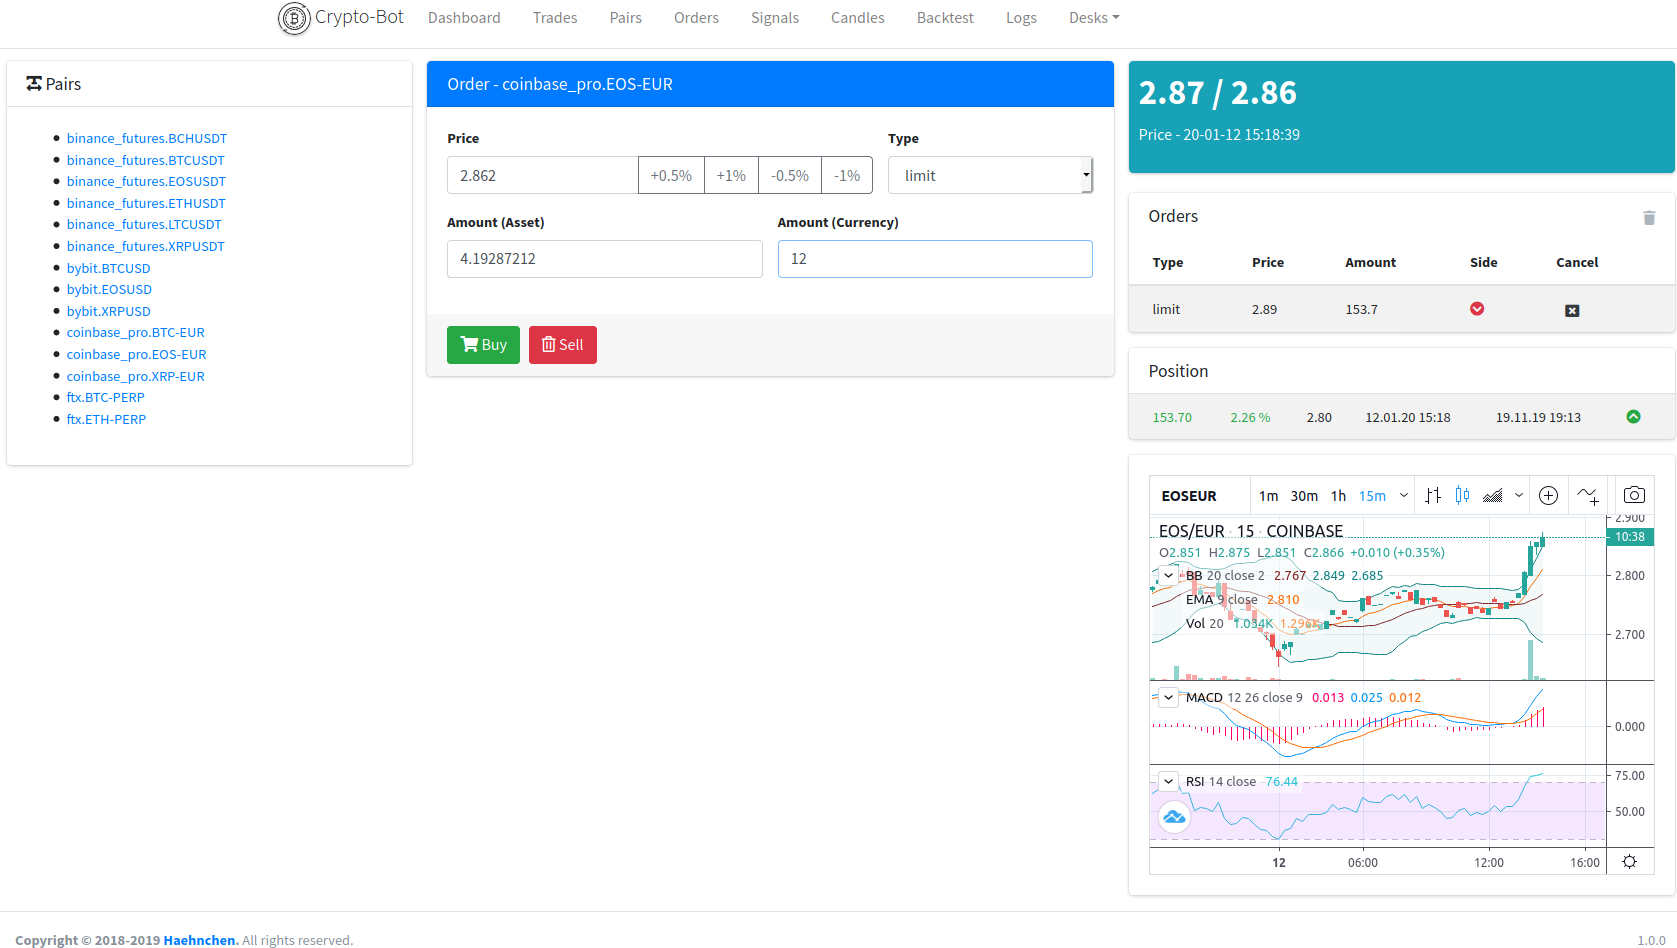The image size is (1677, 948).
Task: Click the Amount (Currency) input field
Action: pos(935,259)
